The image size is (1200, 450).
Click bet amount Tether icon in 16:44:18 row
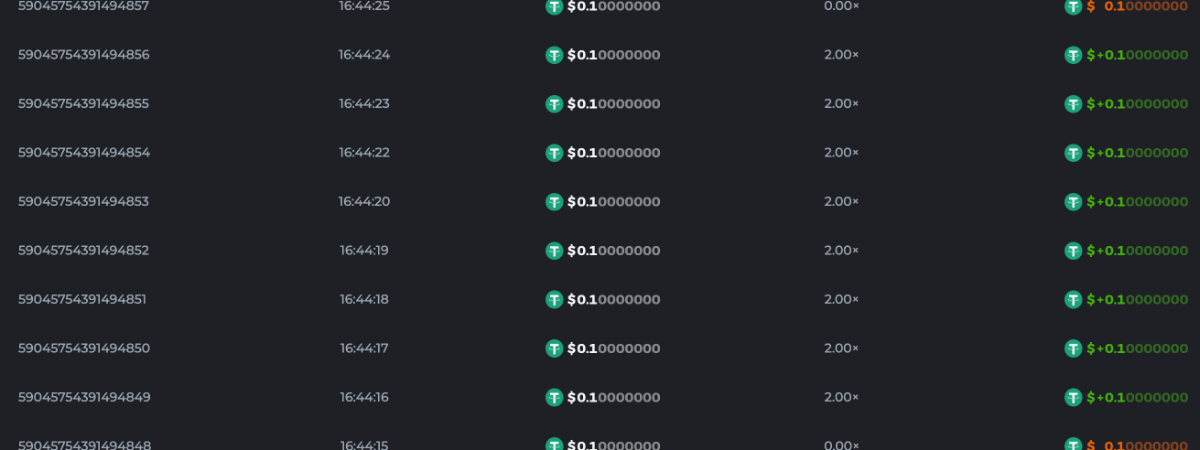pyautogui.click(x=554, y=300)
